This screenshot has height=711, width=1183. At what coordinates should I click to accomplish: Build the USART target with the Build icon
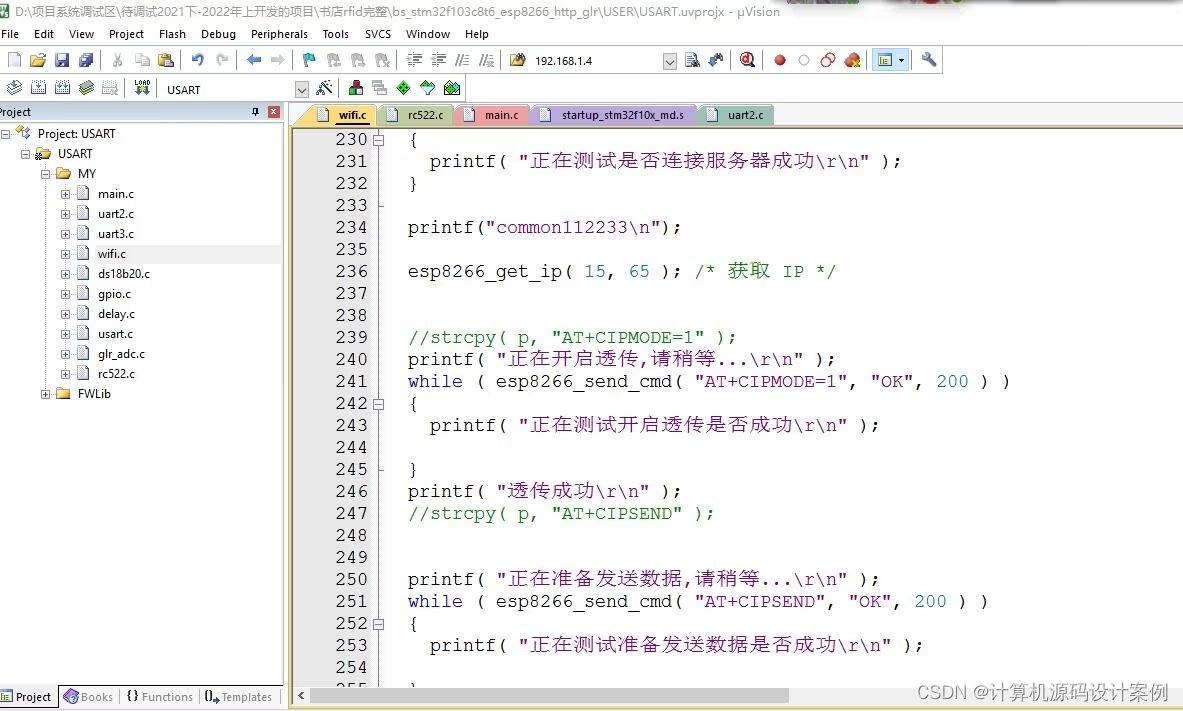(37, 88)
